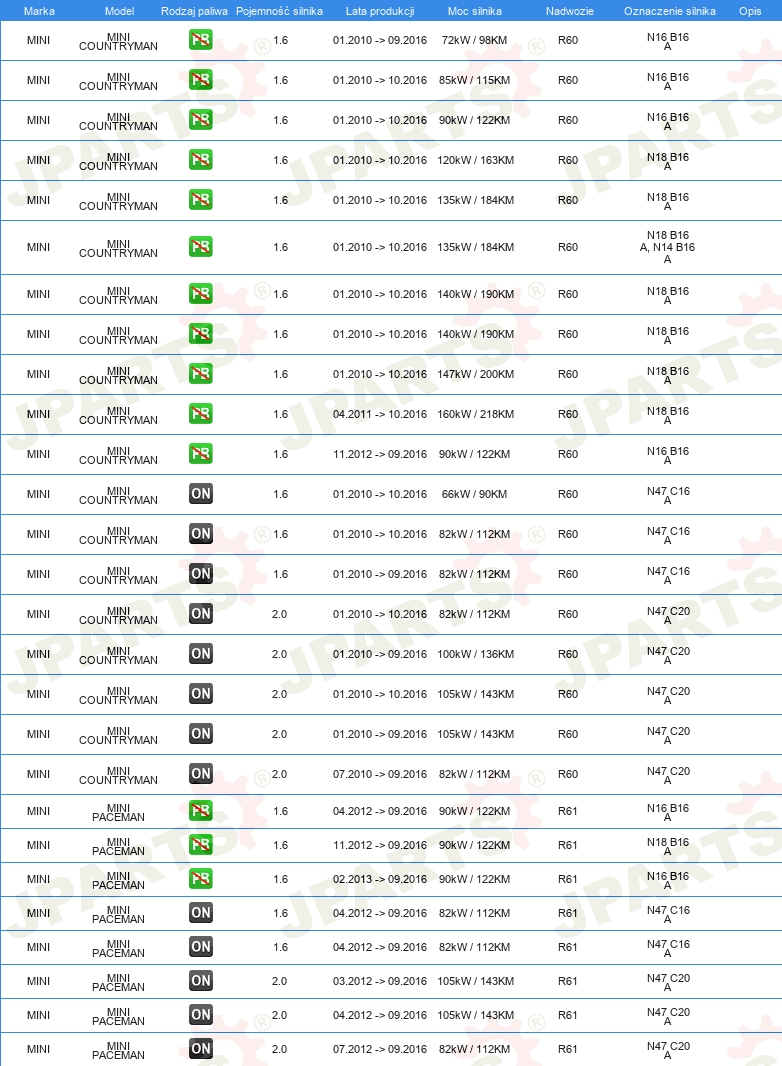Click engine code N18 B16 A in 120kW/163KM row

(x=668, y=161)
